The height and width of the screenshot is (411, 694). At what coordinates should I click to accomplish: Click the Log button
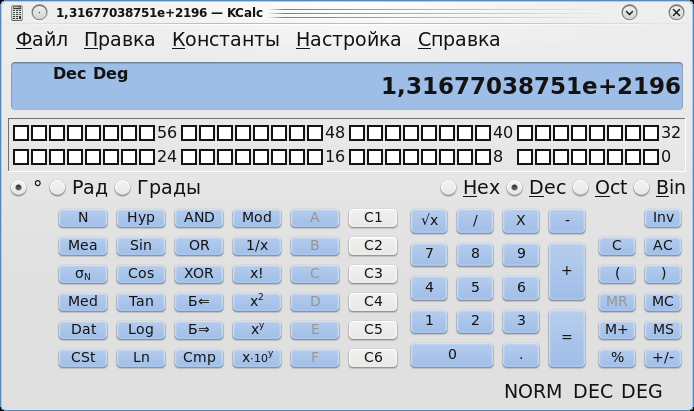click(141, 330)
